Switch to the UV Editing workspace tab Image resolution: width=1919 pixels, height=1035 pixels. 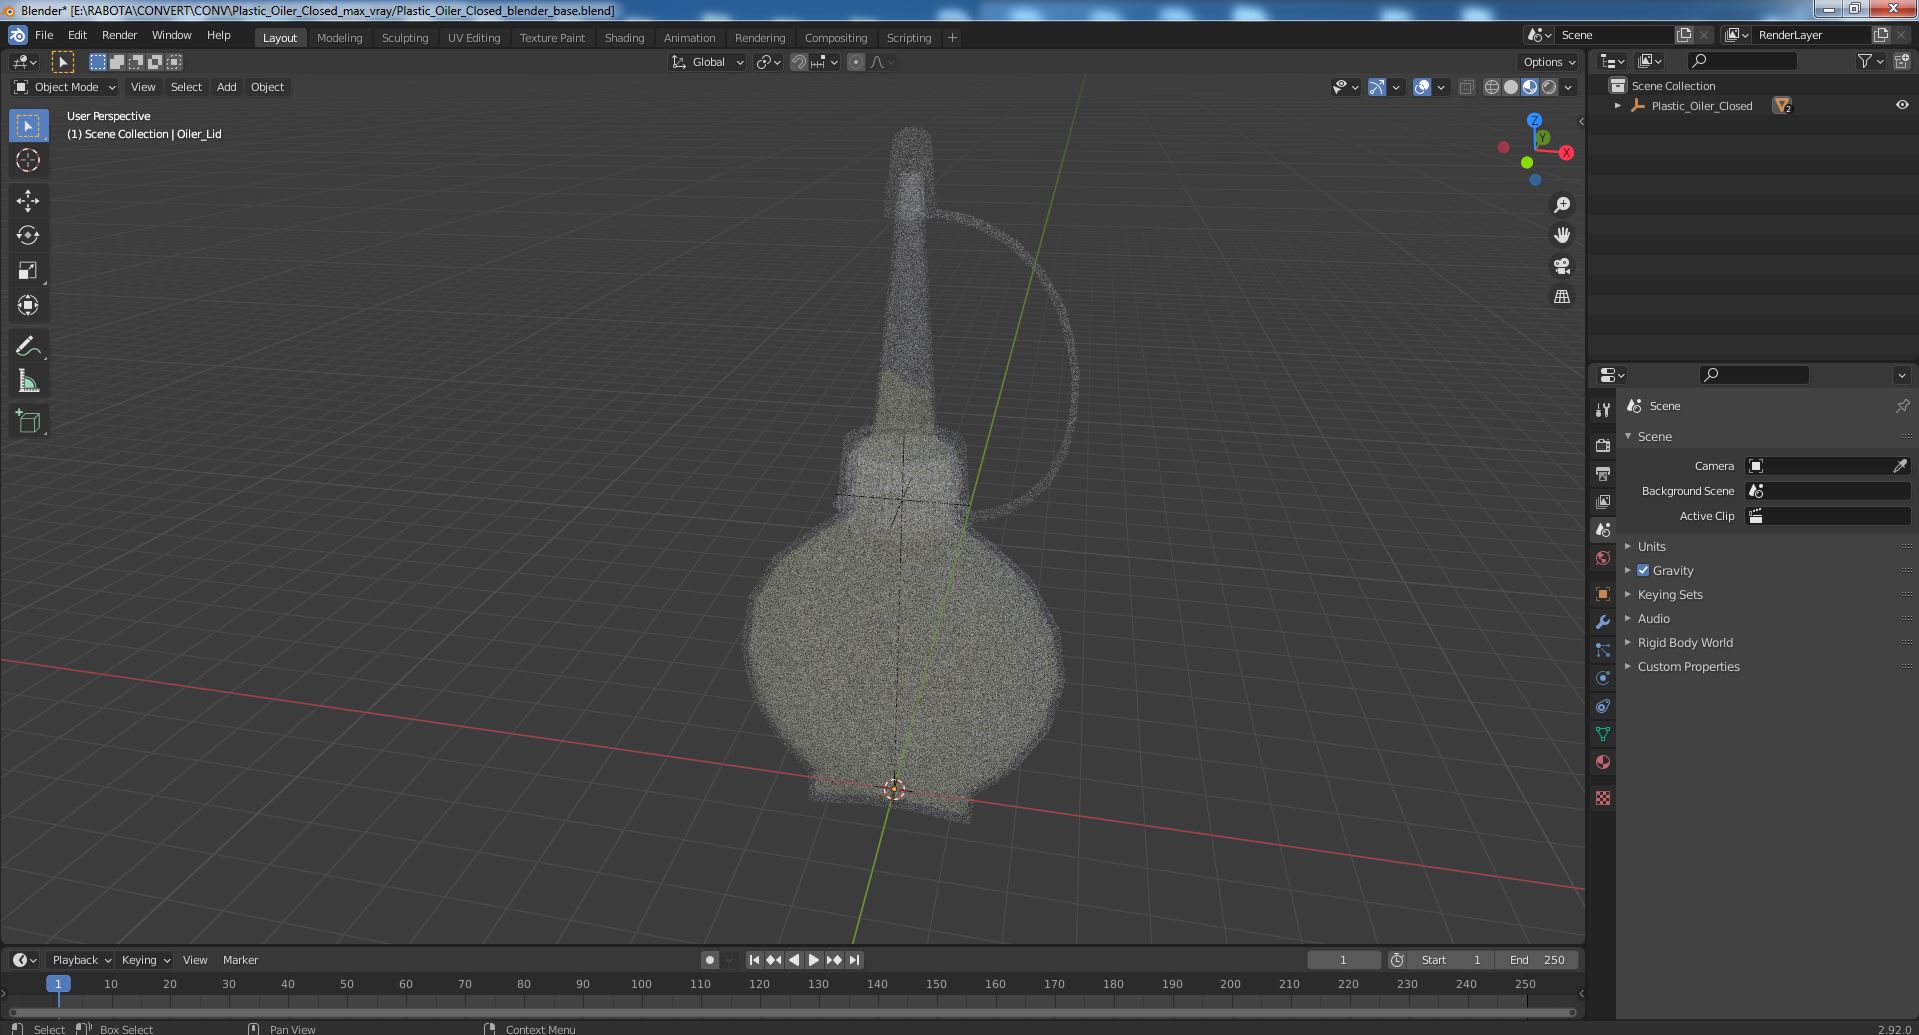(x=473, y=38)
